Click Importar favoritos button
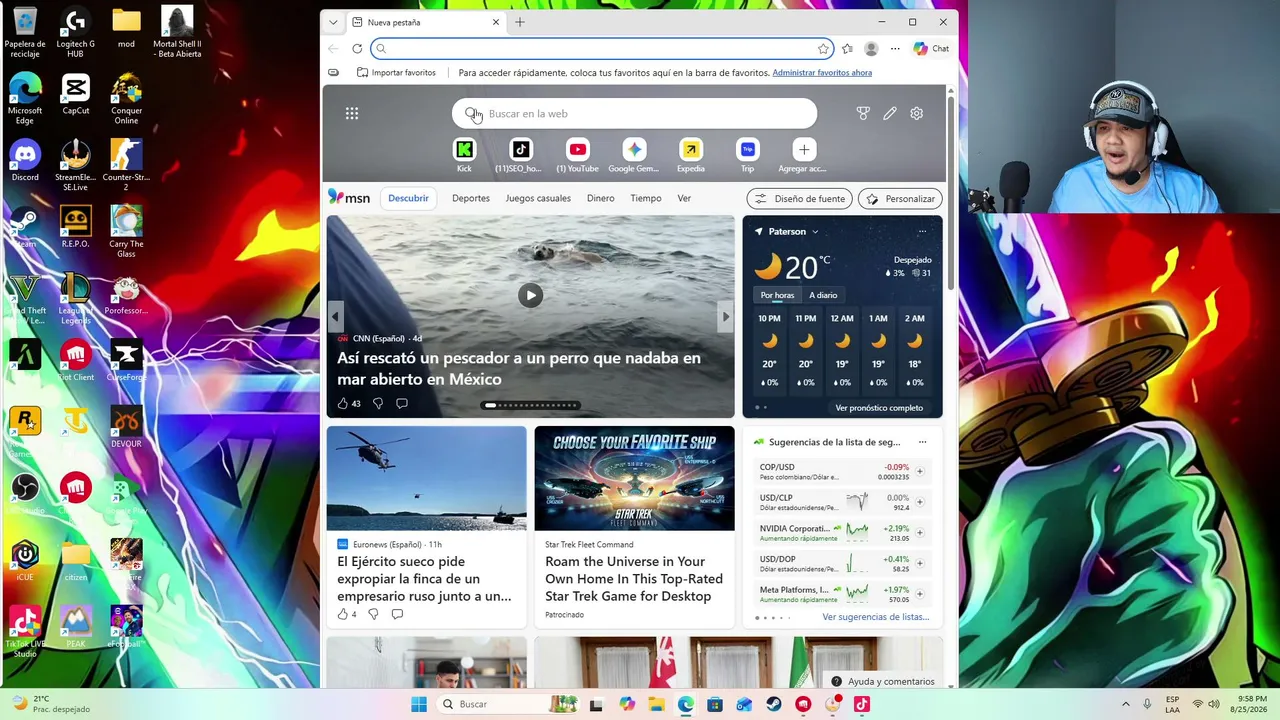 click(396, 73)
